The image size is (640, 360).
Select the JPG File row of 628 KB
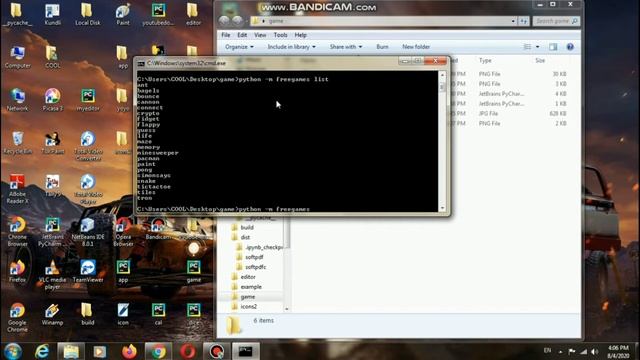coord(510,113)
